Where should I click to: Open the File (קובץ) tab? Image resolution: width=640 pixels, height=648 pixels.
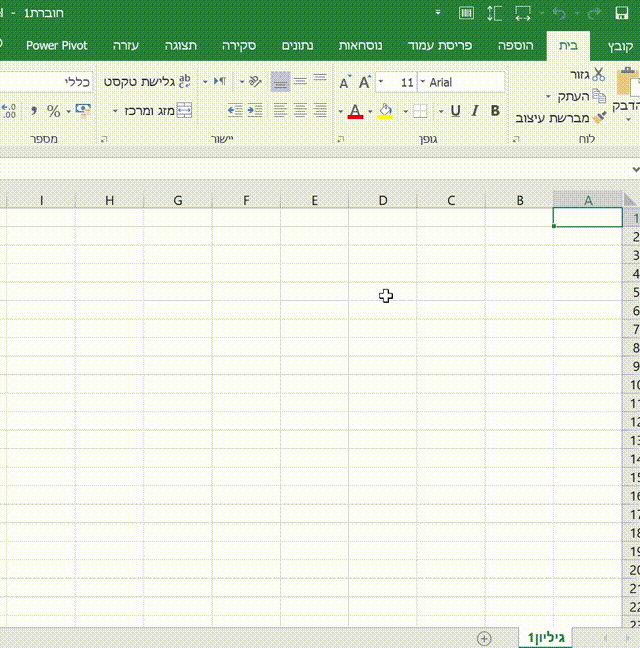click(x=620, y=45)
